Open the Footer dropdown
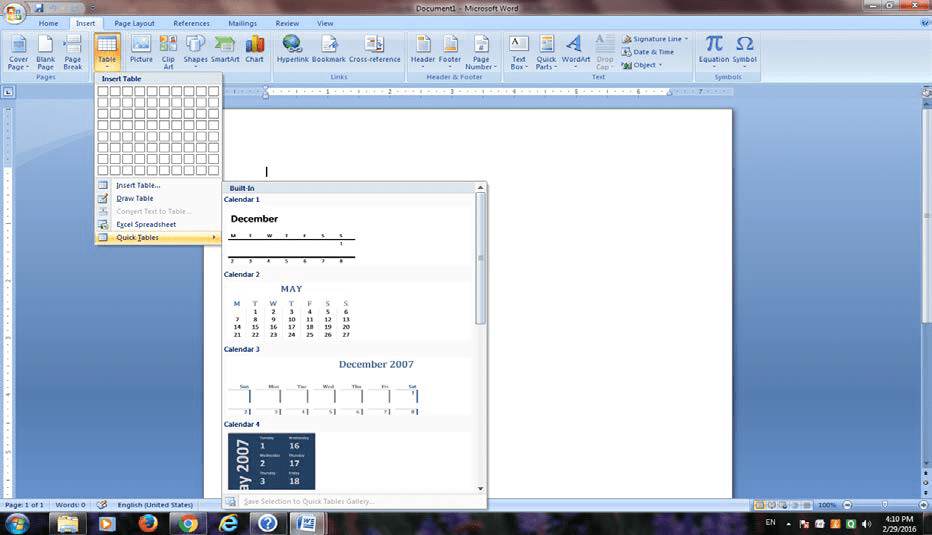 (450, 51)
